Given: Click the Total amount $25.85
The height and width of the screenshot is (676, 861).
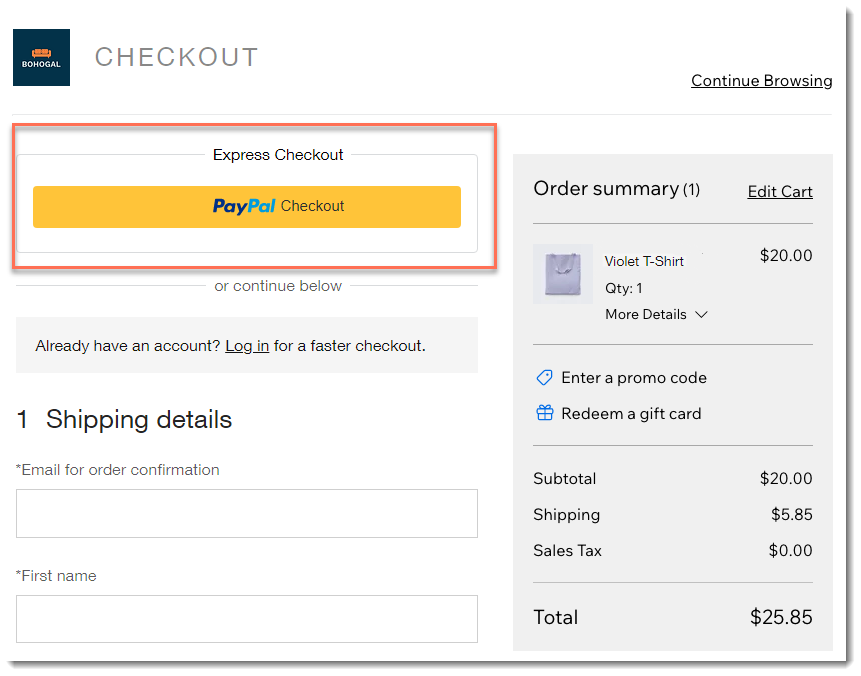Looking at the screenshot, I should (781, 617).
